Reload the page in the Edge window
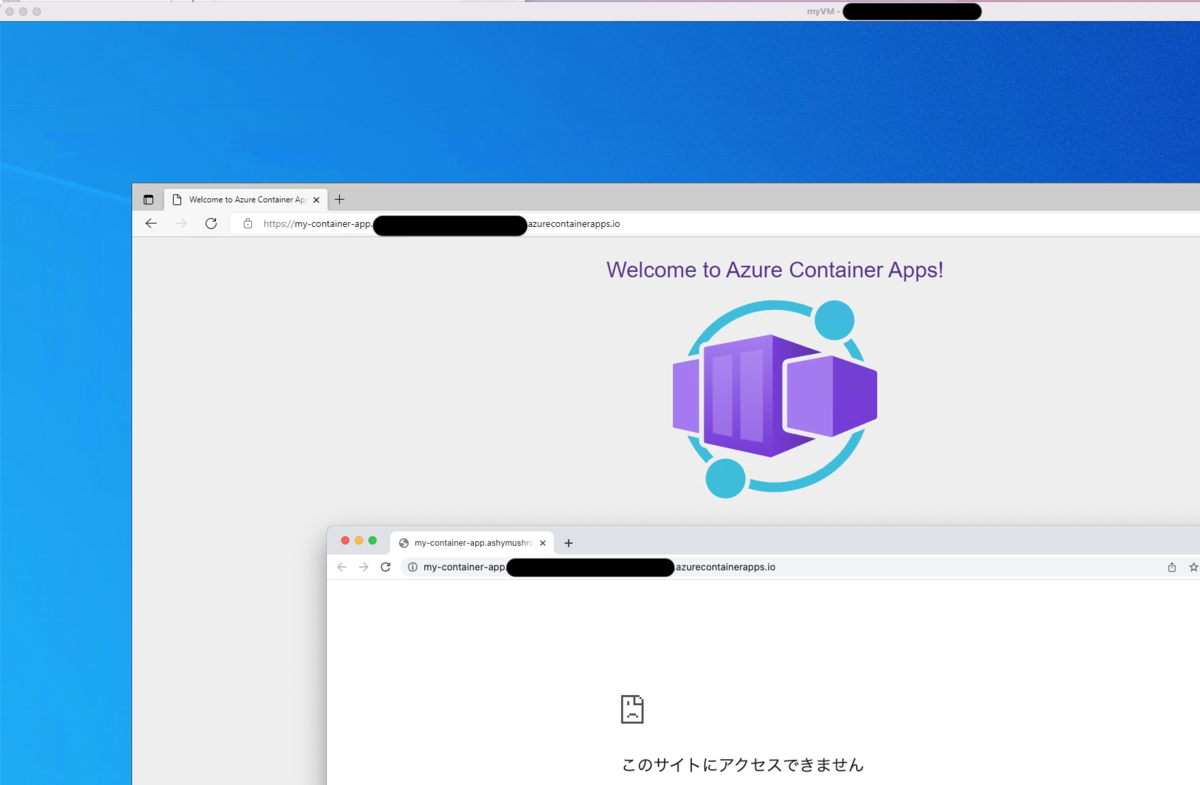1200x785 pixels. pos(211,223)
